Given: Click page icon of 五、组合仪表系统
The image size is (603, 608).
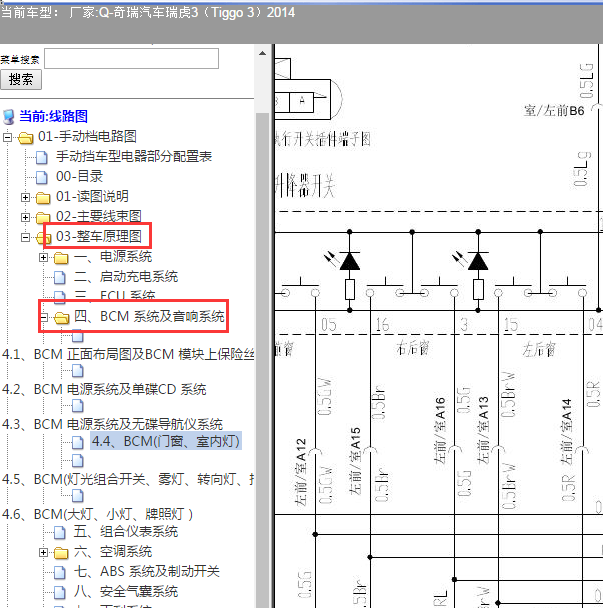Looking at the screenshot, I should (x=60, y=532).
